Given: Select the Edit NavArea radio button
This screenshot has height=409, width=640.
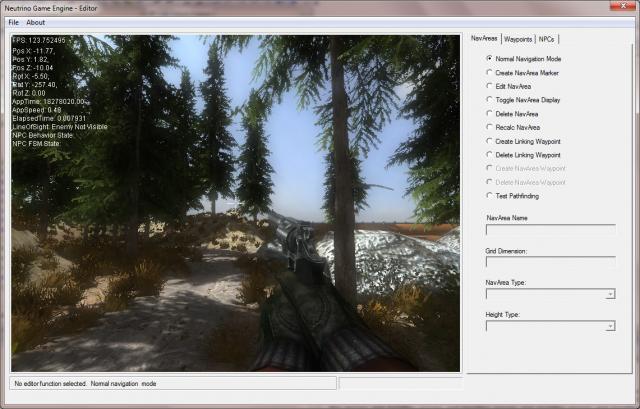Looking at the screenshot, I should [489, 87].
